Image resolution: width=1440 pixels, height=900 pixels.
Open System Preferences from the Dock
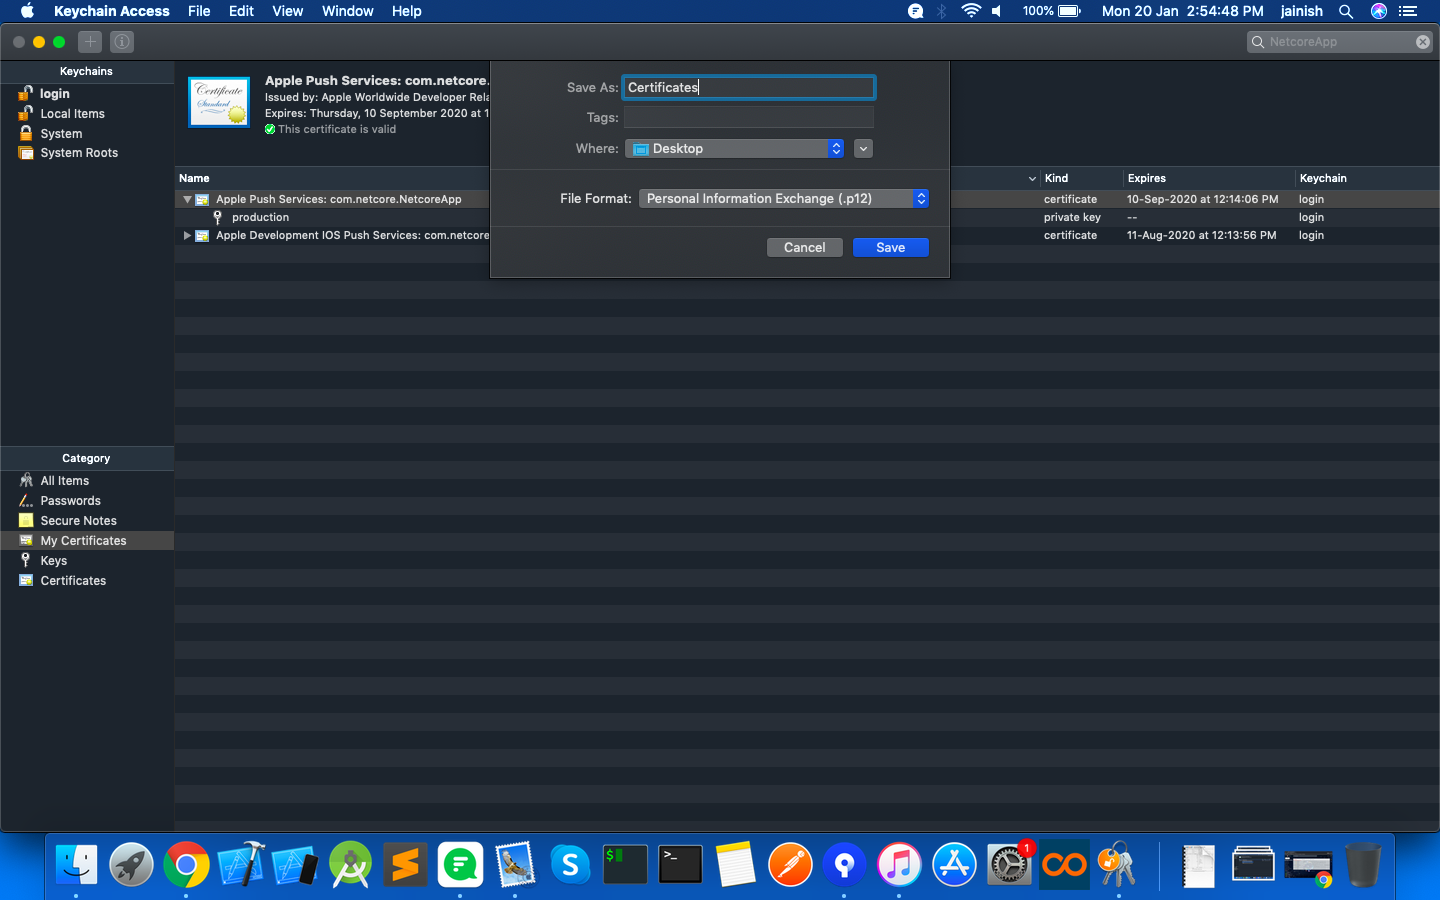(1009, 864)
